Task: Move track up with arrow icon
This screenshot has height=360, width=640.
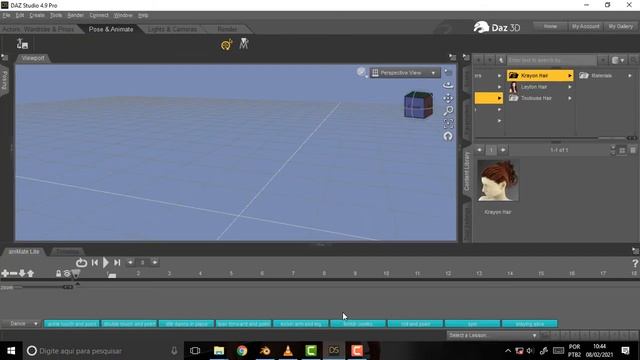Action: pos(31,273)
